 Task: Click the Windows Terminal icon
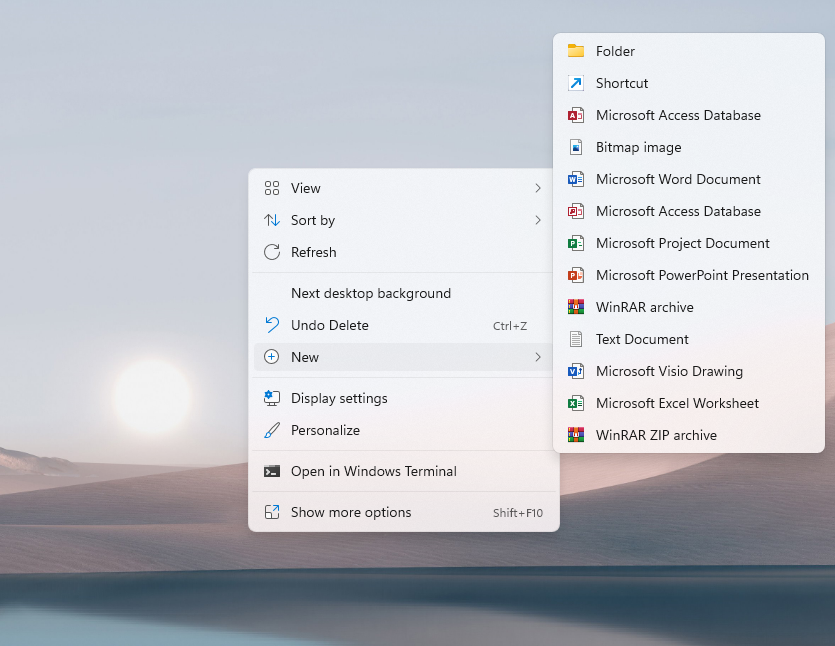point(272,471)
